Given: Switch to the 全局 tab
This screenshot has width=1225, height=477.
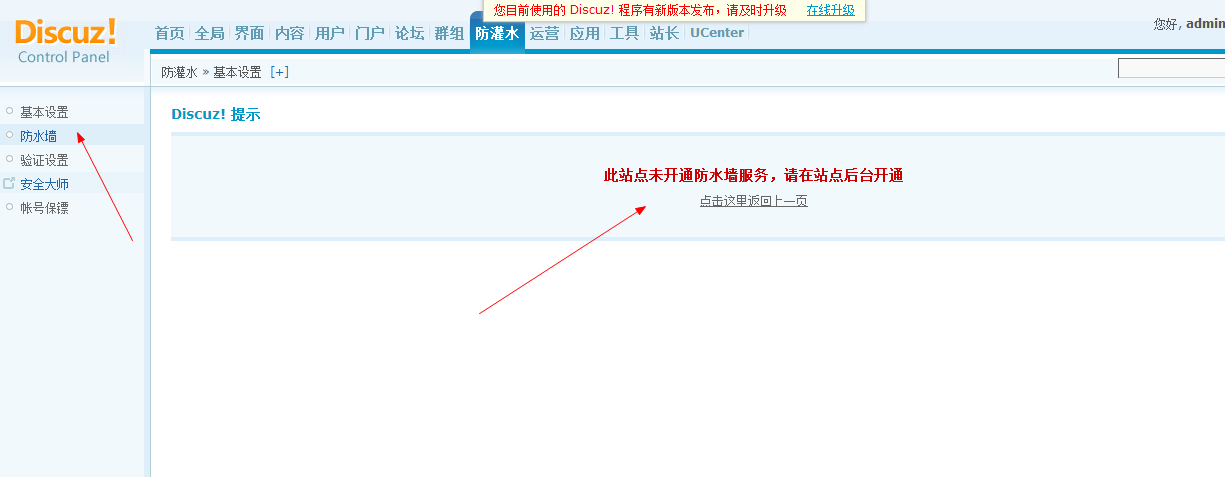Looking at the screenshot, I should coord(210,33).
